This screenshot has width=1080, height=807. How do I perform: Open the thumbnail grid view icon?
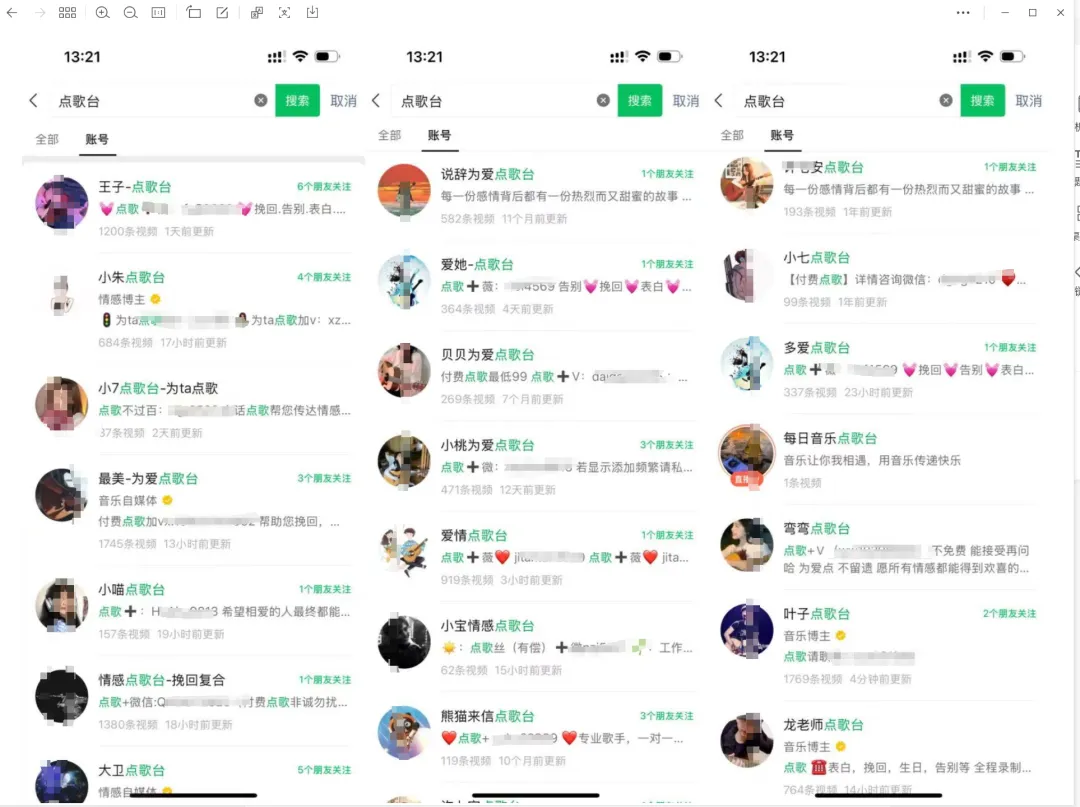coord(68,12)
